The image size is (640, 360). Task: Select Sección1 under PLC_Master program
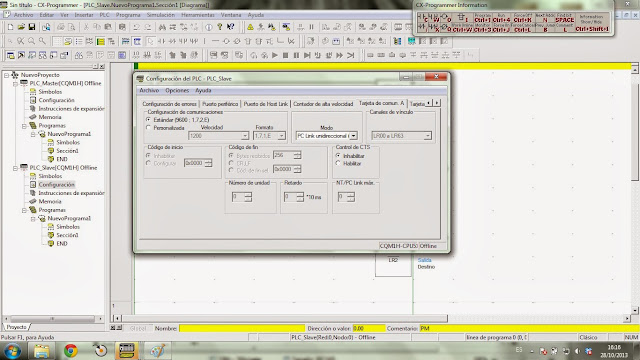67,151
